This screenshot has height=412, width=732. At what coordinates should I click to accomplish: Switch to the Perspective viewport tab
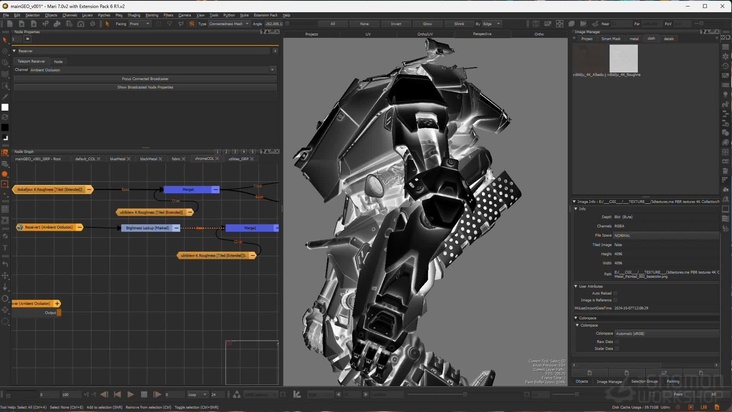coord(482,33)
